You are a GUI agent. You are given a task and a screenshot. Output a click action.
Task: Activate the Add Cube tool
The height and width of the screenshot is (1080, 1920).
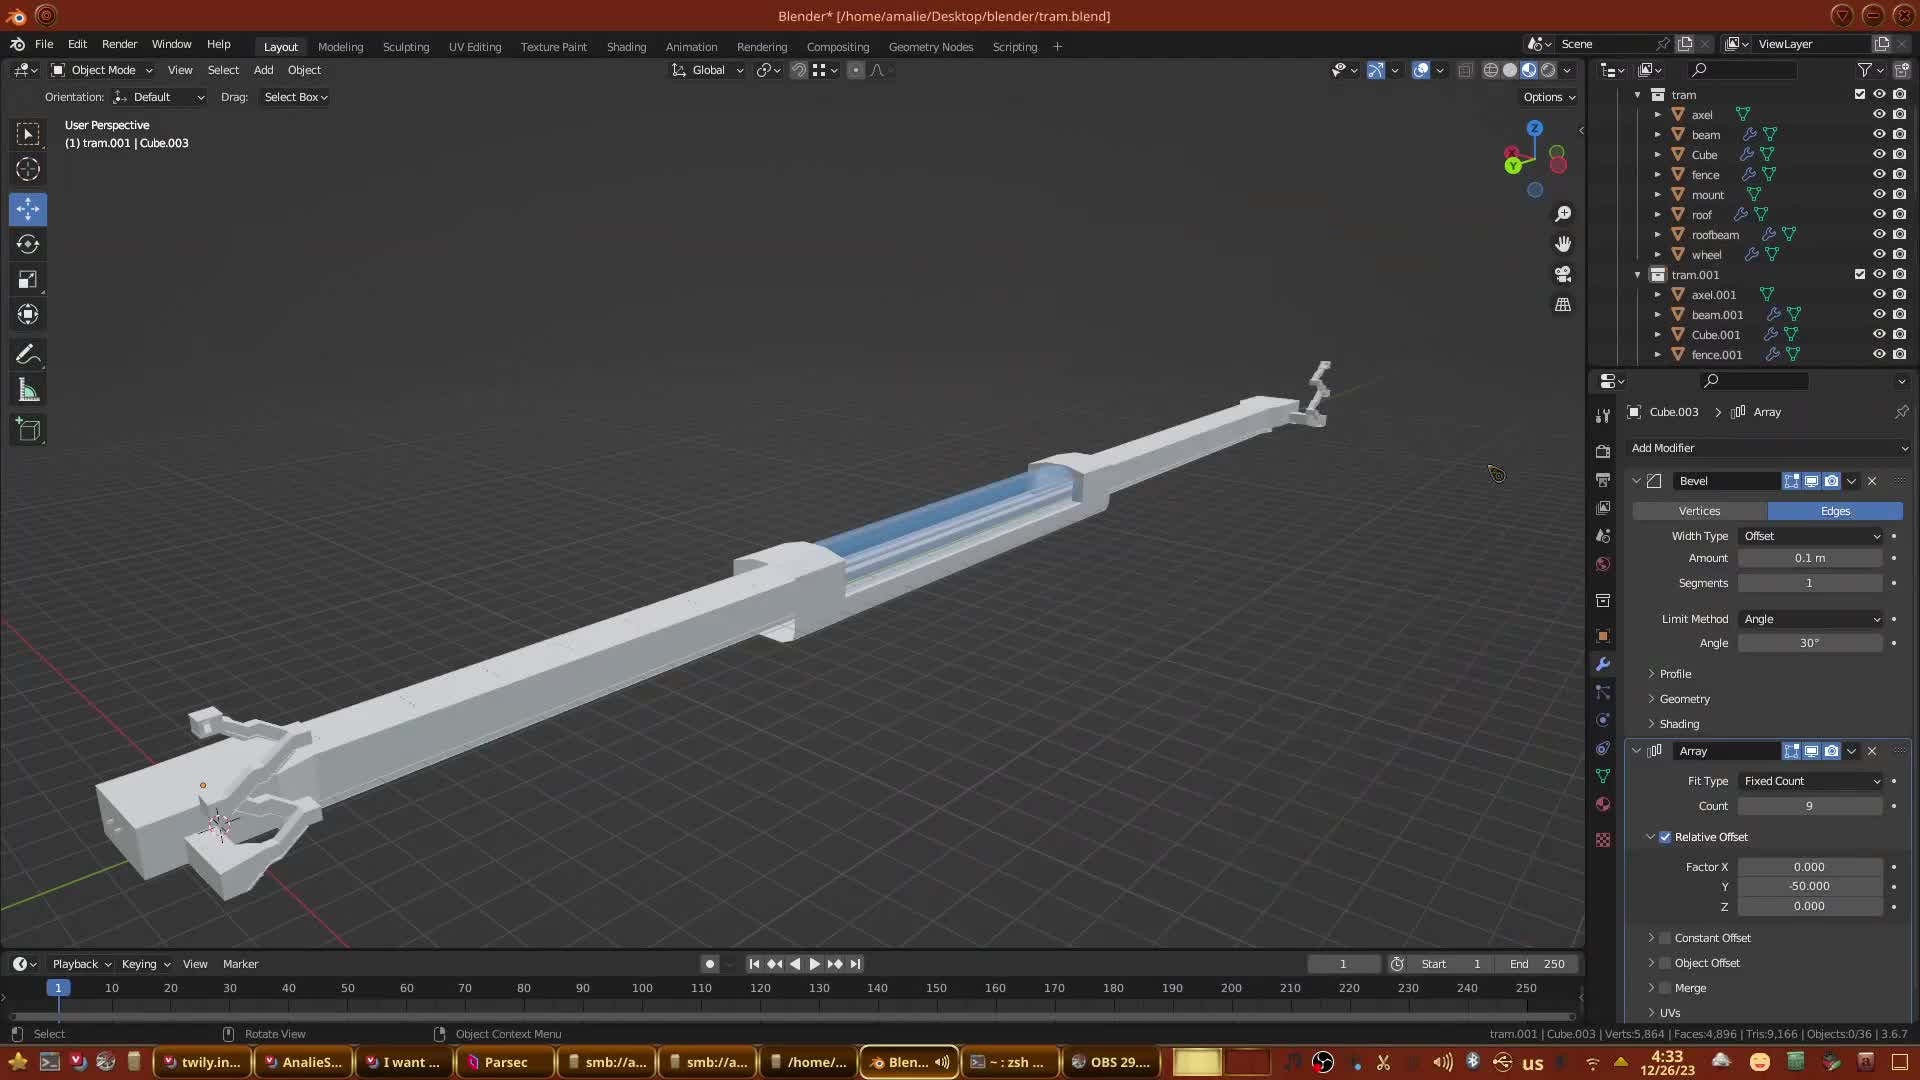pos(28,430)
